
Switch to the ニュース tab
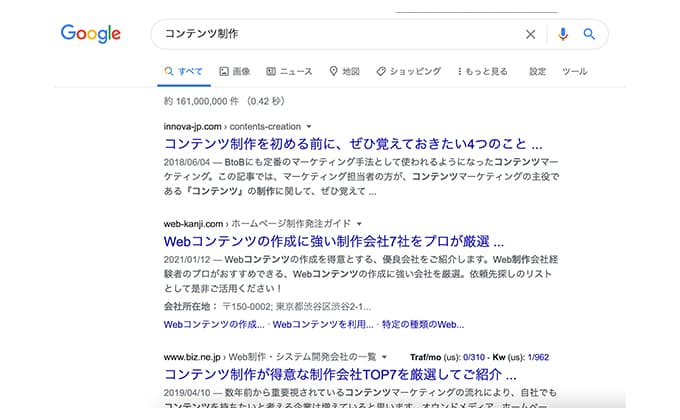289,72
